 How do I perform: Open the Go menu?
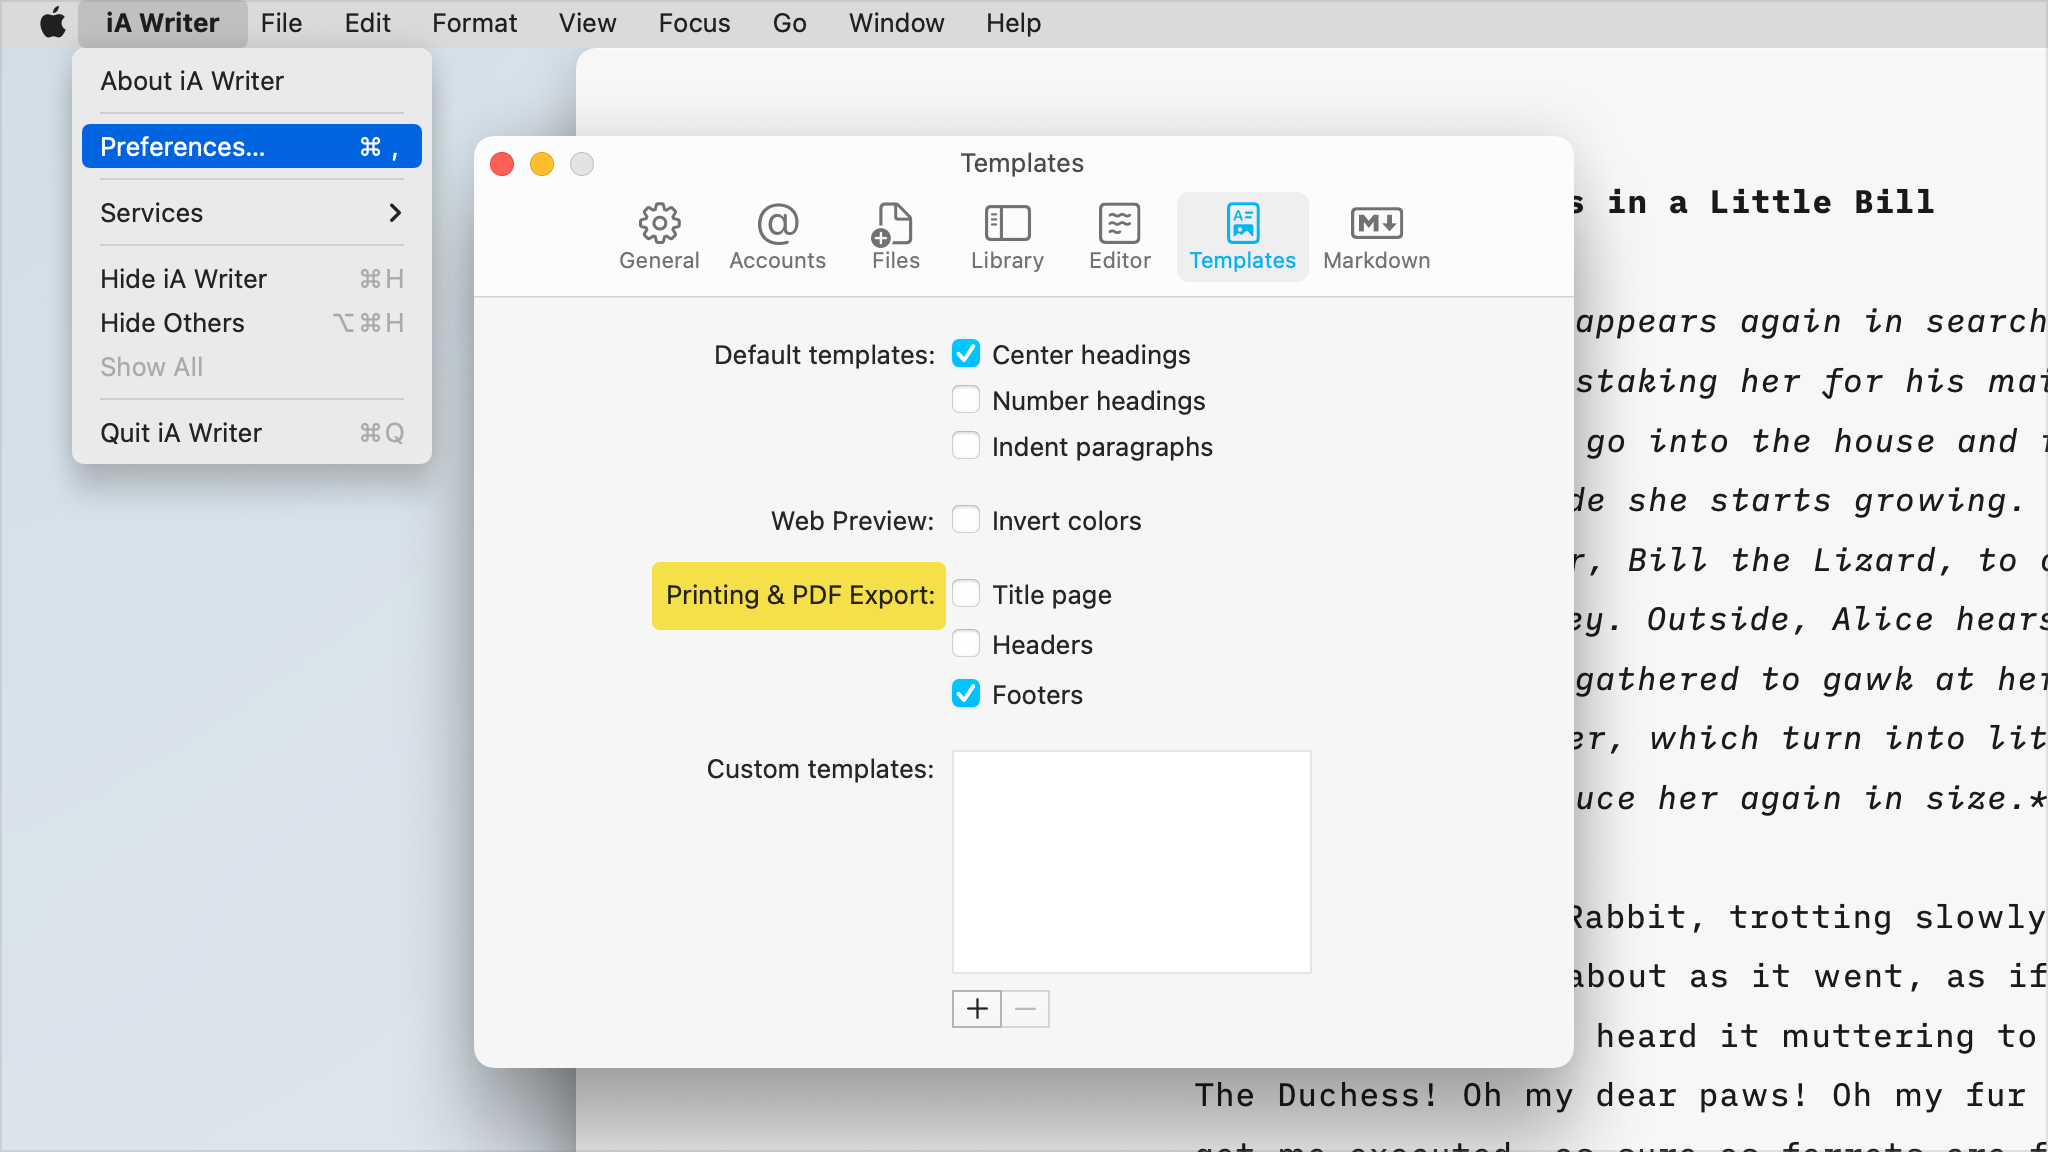click(789, 23)
